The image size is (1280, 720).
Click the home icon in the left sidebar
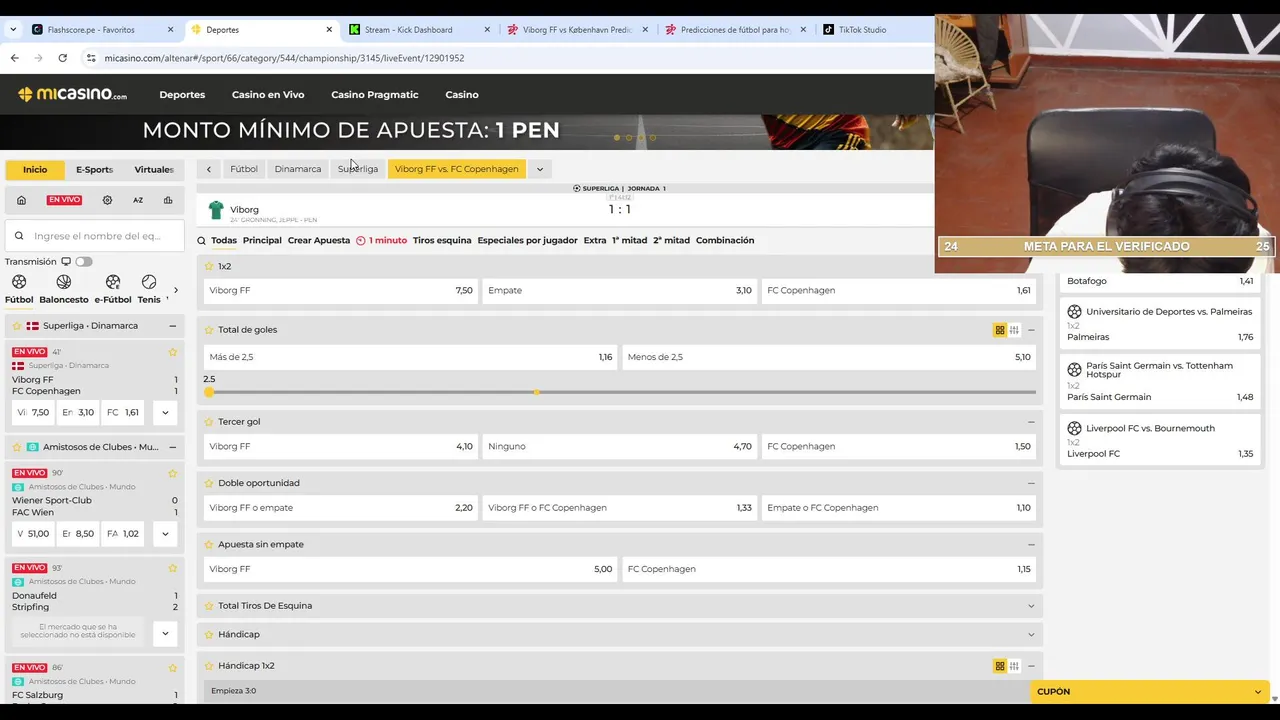point(21,200)
